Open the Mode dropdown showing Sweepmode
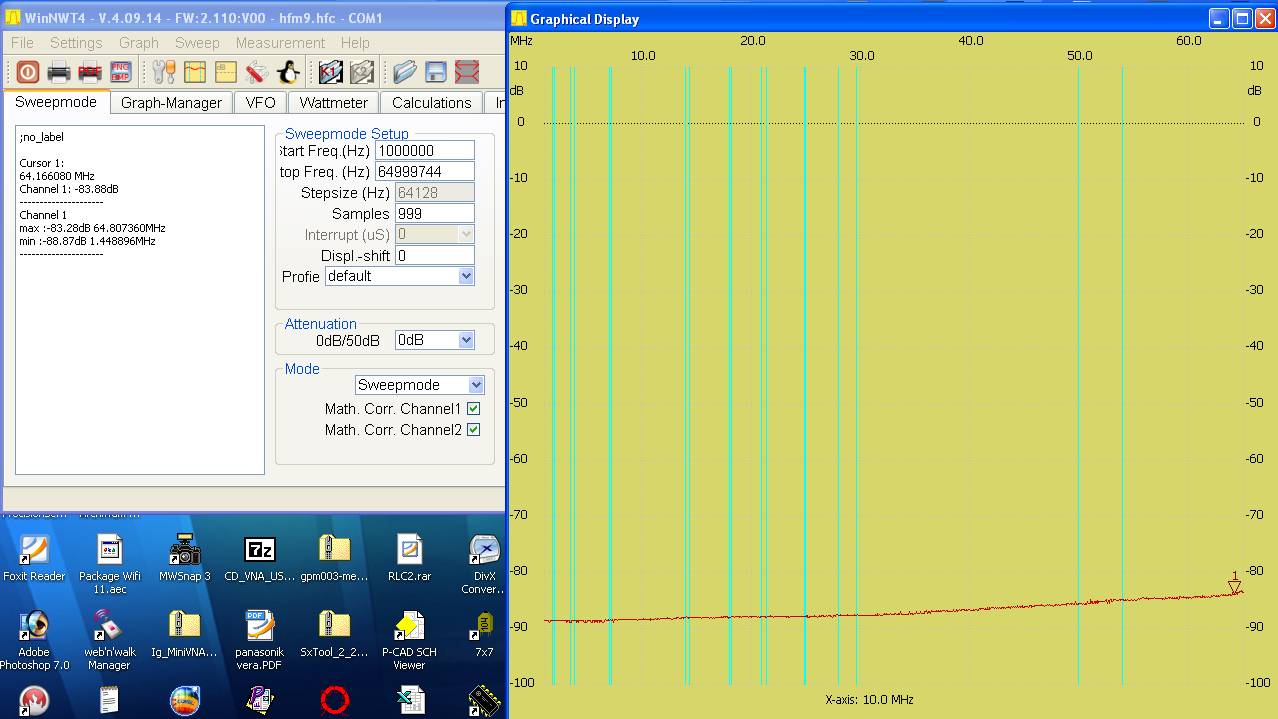Screen dimensions: 1278x719 click(476, 385)
